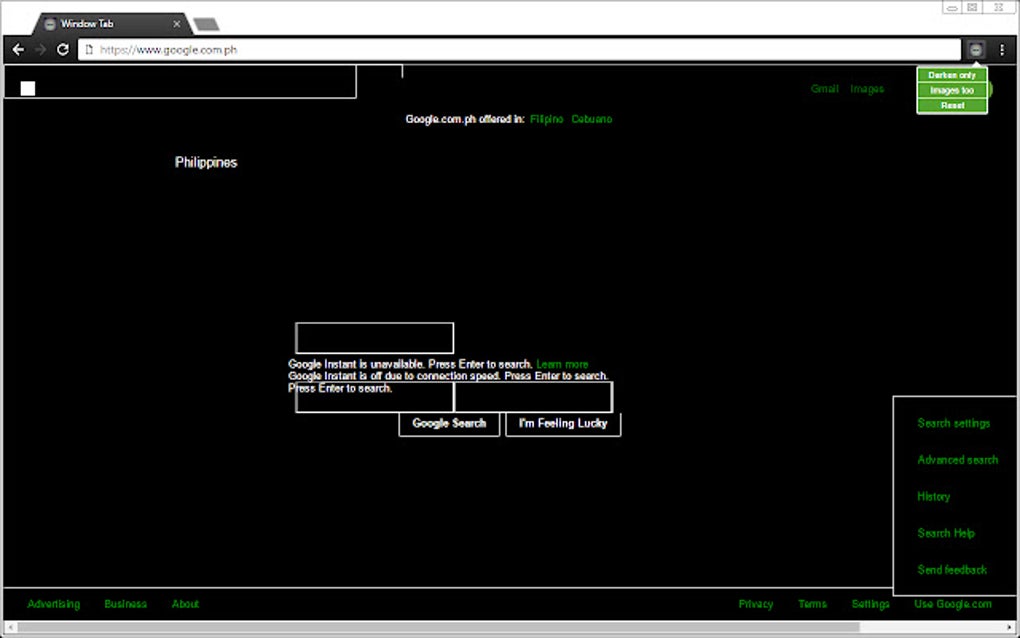Viewport: 1020px width, 638px height.
Task: Open Google in Filipino
Action: coord(546,118)
